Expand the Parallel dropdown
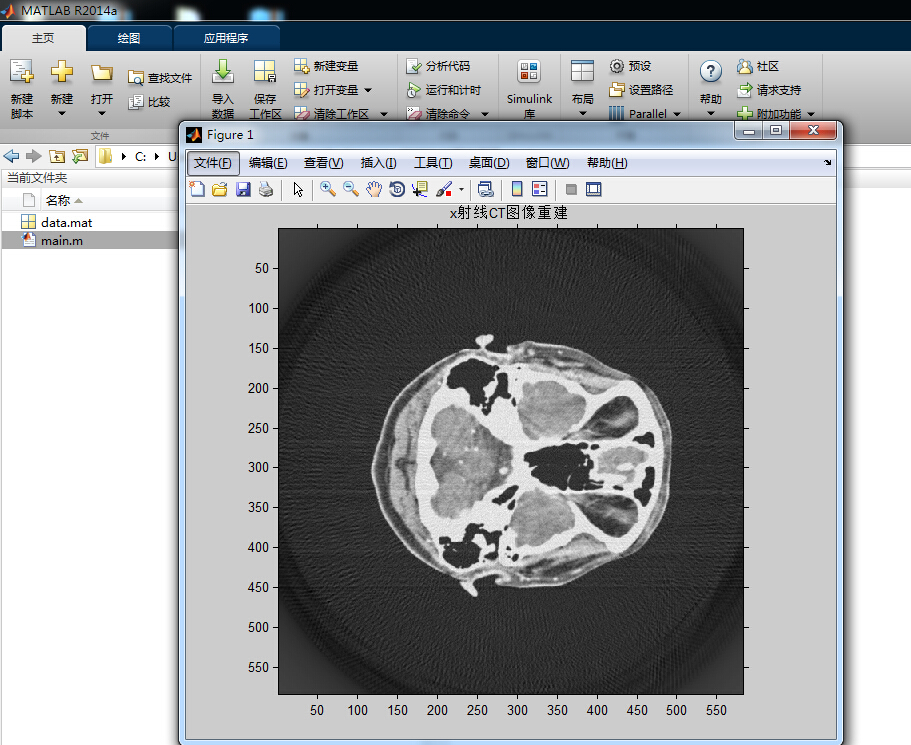 pyautogui.click(x=677, y=114)
